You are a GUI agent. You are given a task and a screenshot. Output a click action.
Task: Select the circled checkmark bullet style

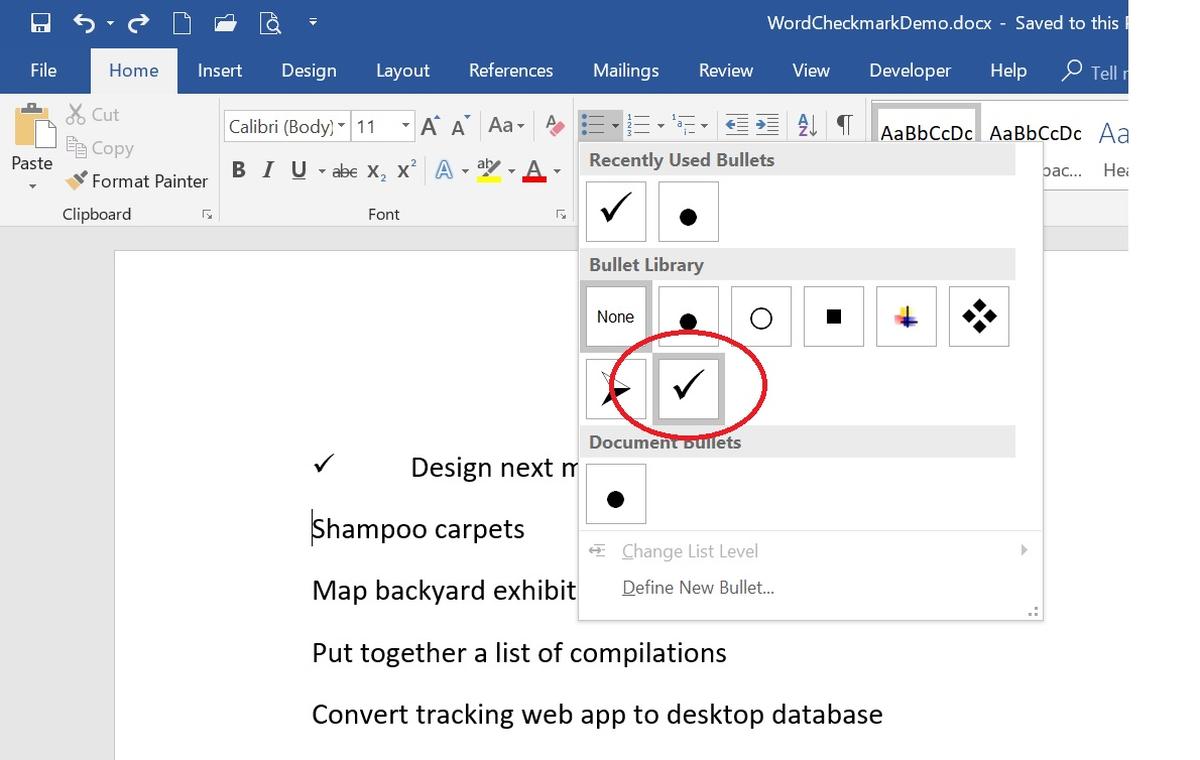click(x=688, y=387)
